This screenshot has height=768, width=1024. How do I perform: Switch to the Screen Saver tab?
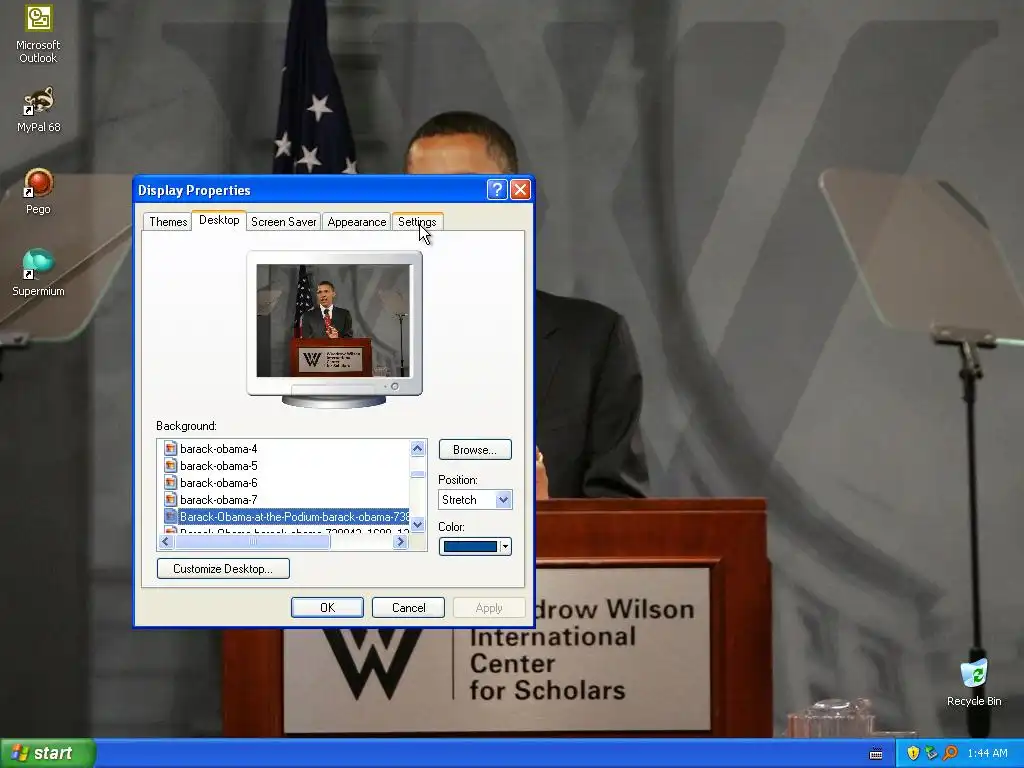[283, 221]
